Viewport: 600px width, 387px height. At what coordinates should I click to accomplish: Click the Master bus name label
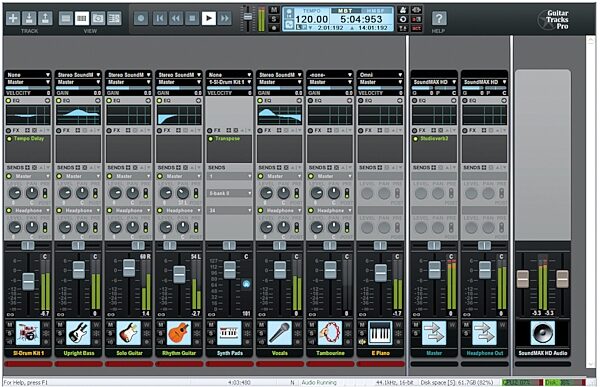click(434, 353)
